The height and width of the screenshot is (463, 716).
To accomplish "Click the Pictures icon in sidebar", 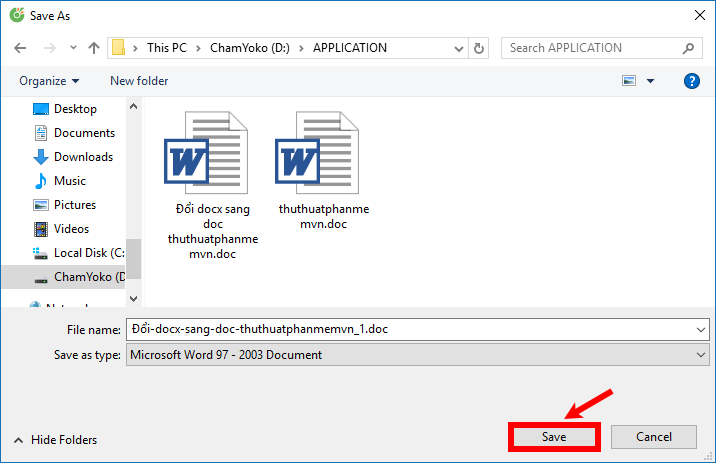I will (41, 205).
